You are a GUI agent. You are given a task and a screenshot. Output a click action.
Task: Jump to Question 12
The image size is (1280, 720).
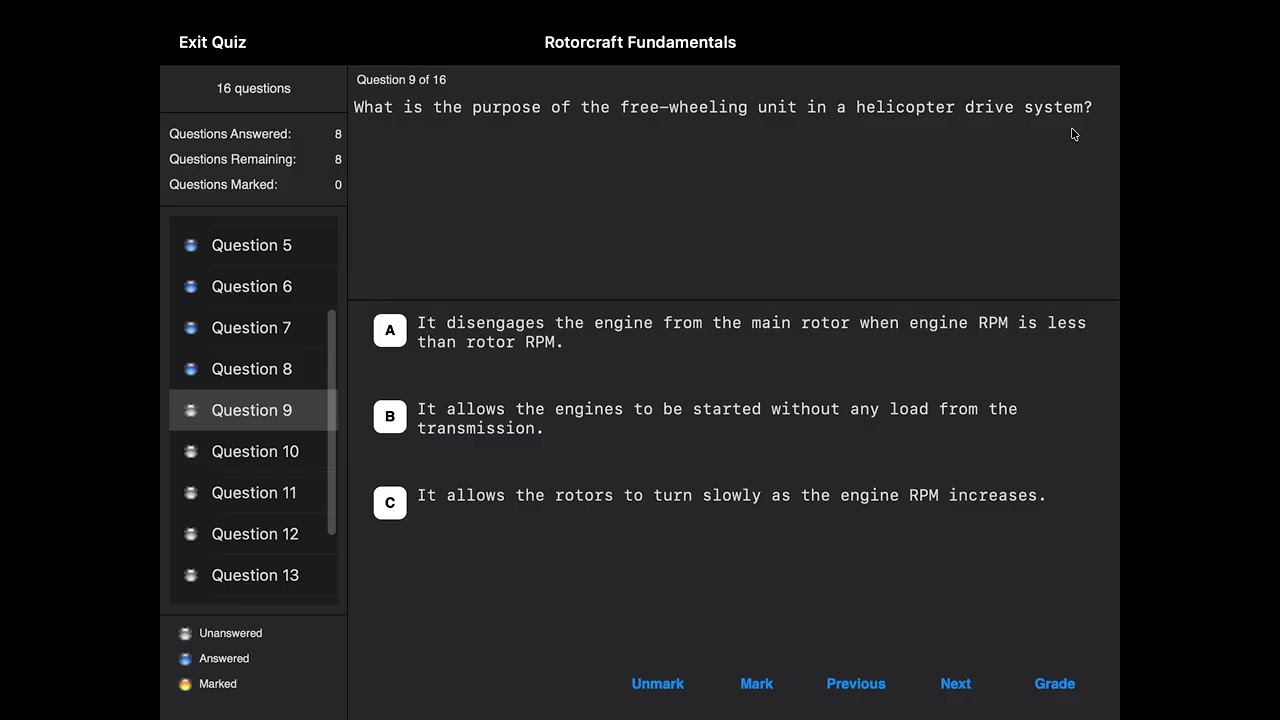point(253,534)
